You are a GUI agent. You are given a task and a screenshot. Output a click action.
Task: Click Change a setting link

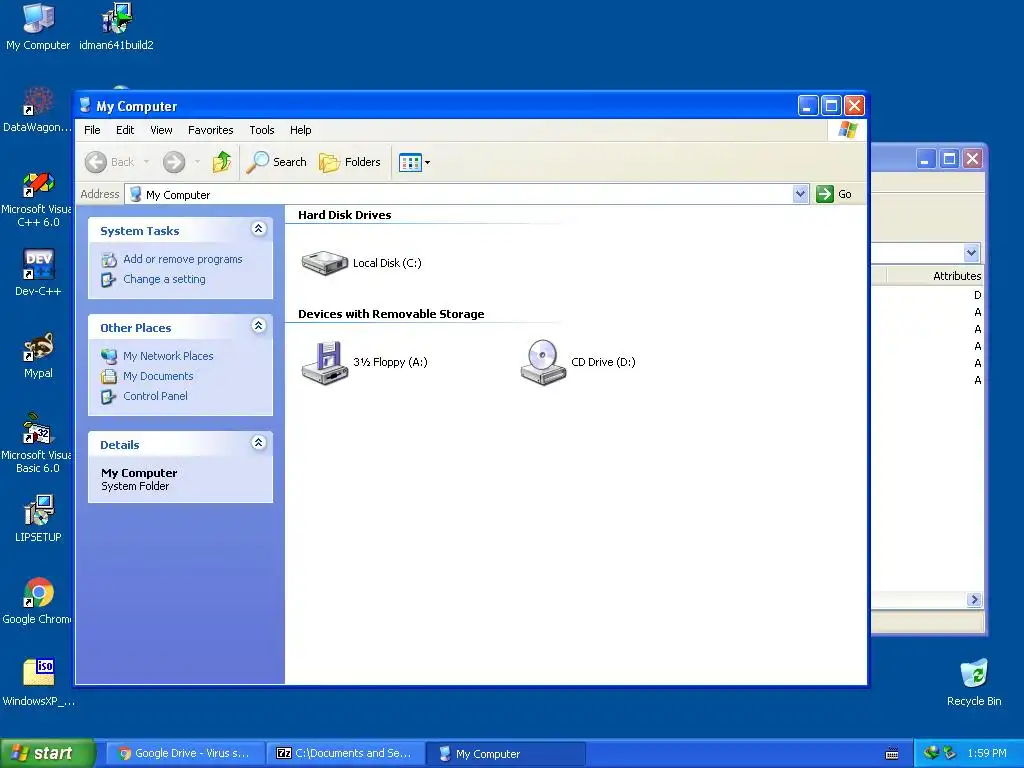[164, 280]
